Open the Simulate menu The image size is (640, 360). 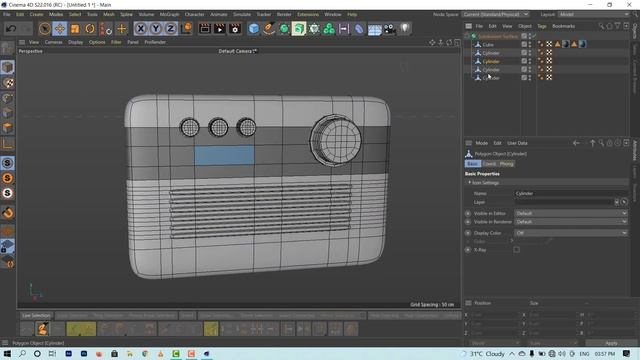[242, 14]
